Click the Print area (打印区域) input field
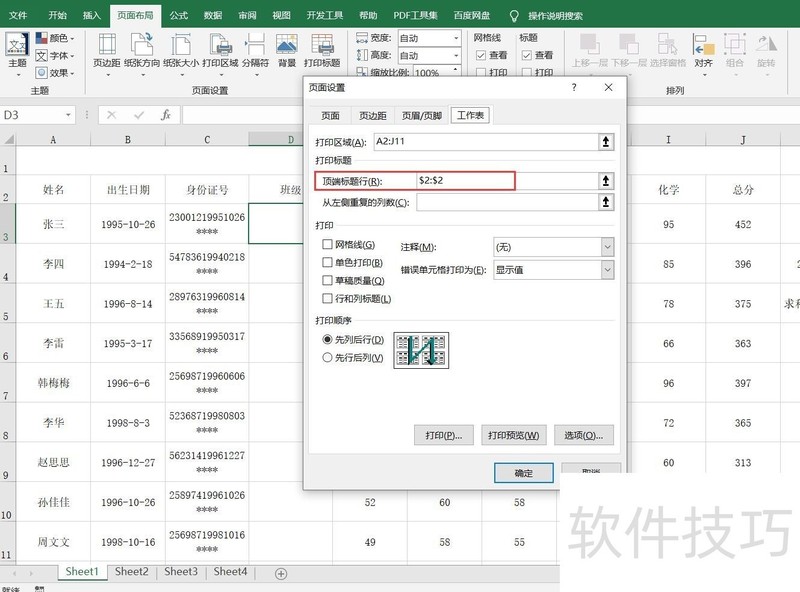800x592 pixels. pos(486,142)
